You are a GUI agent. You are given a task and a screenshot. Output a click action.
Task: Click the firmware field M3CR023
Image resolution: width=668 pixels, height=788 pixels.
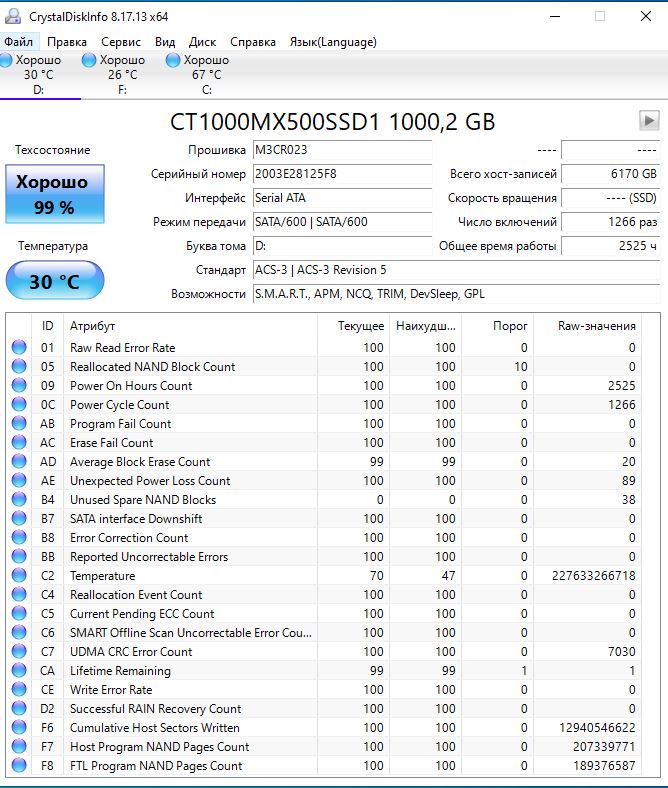click(x=342, y=150)
